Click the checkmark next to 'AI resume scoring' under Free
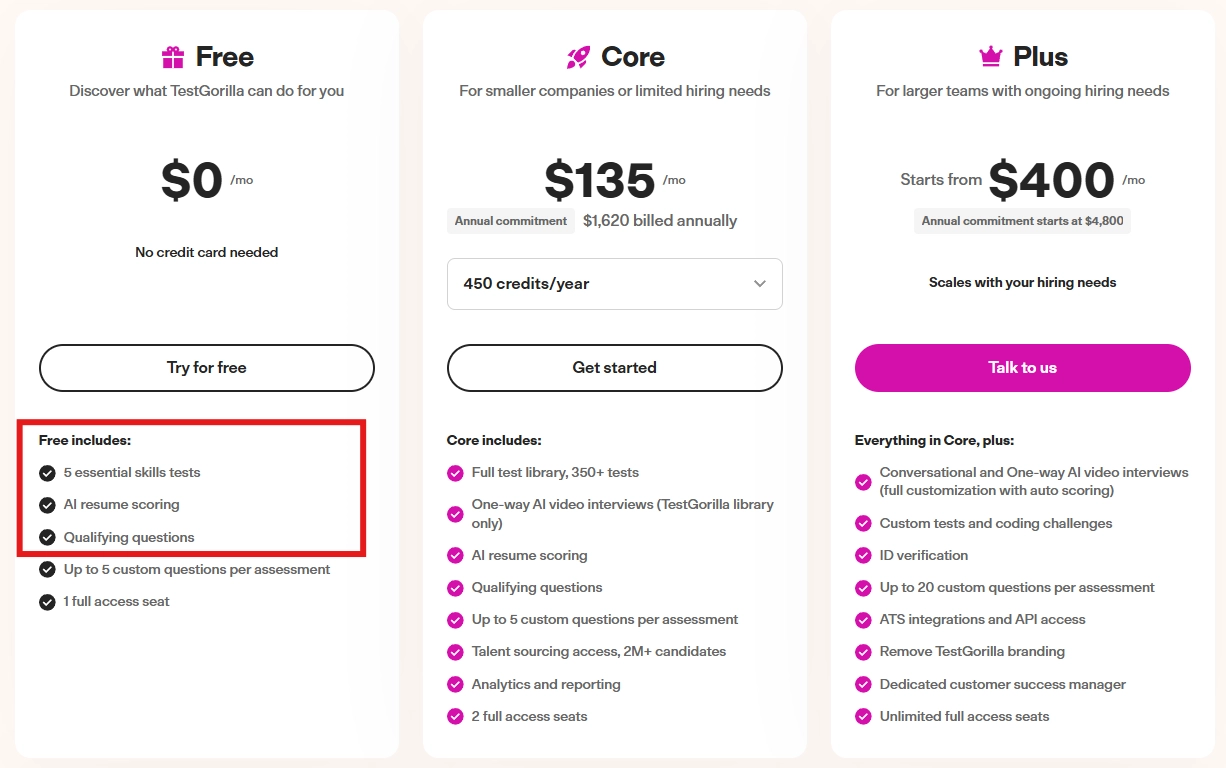Screen dimensions: 1226x768 tap(48, 505)
